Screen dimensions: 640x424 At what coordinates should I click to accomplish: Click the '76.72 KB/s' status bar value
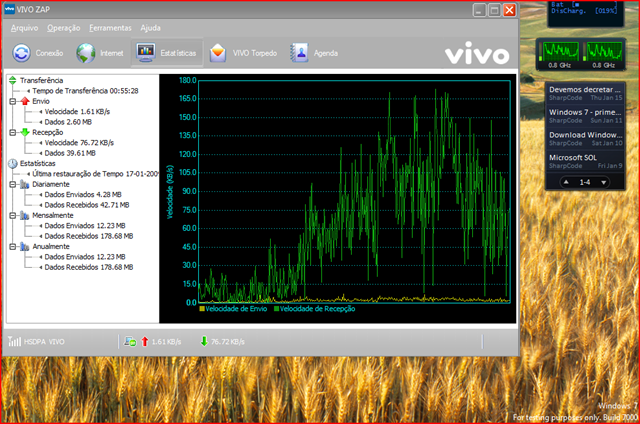(228, 342)
